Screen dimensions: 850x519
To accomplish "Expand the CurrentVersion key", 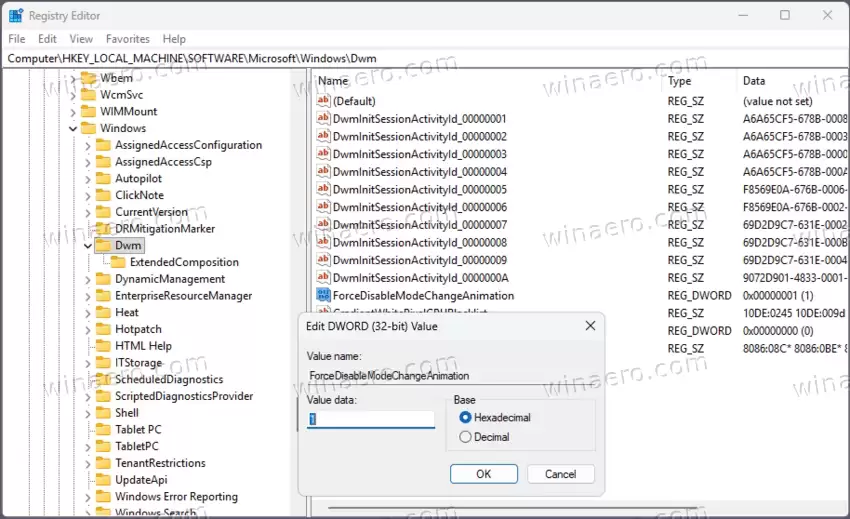I will pos(88,213).
